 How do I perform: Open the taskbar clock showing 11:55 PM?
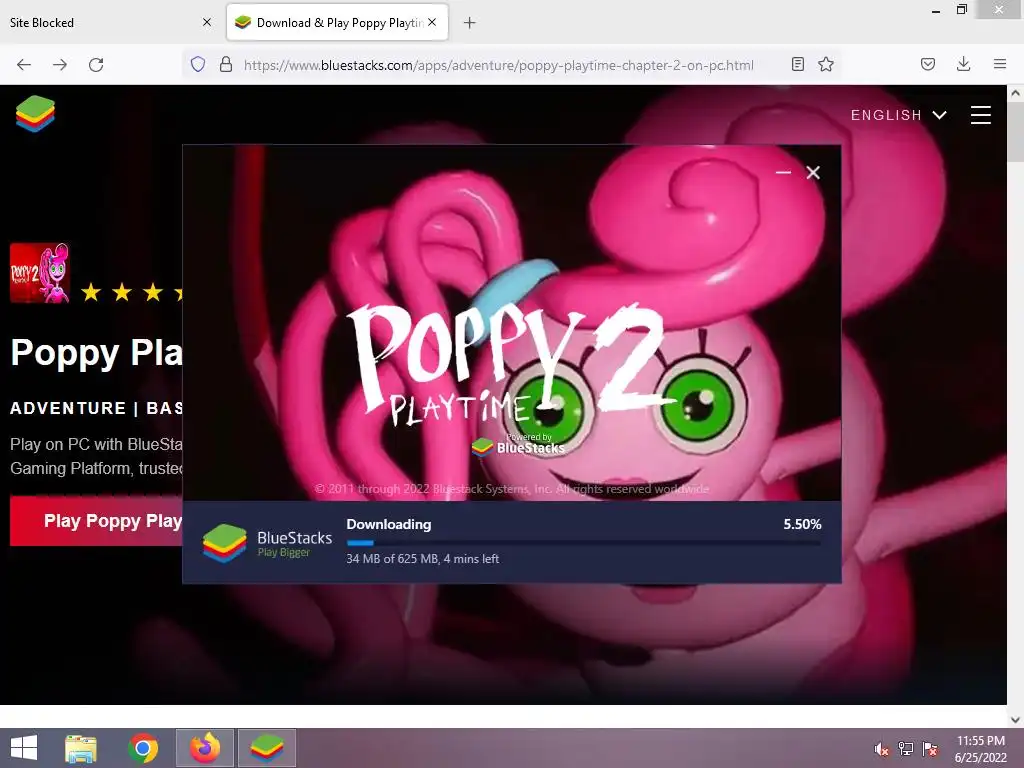point(980,749)
